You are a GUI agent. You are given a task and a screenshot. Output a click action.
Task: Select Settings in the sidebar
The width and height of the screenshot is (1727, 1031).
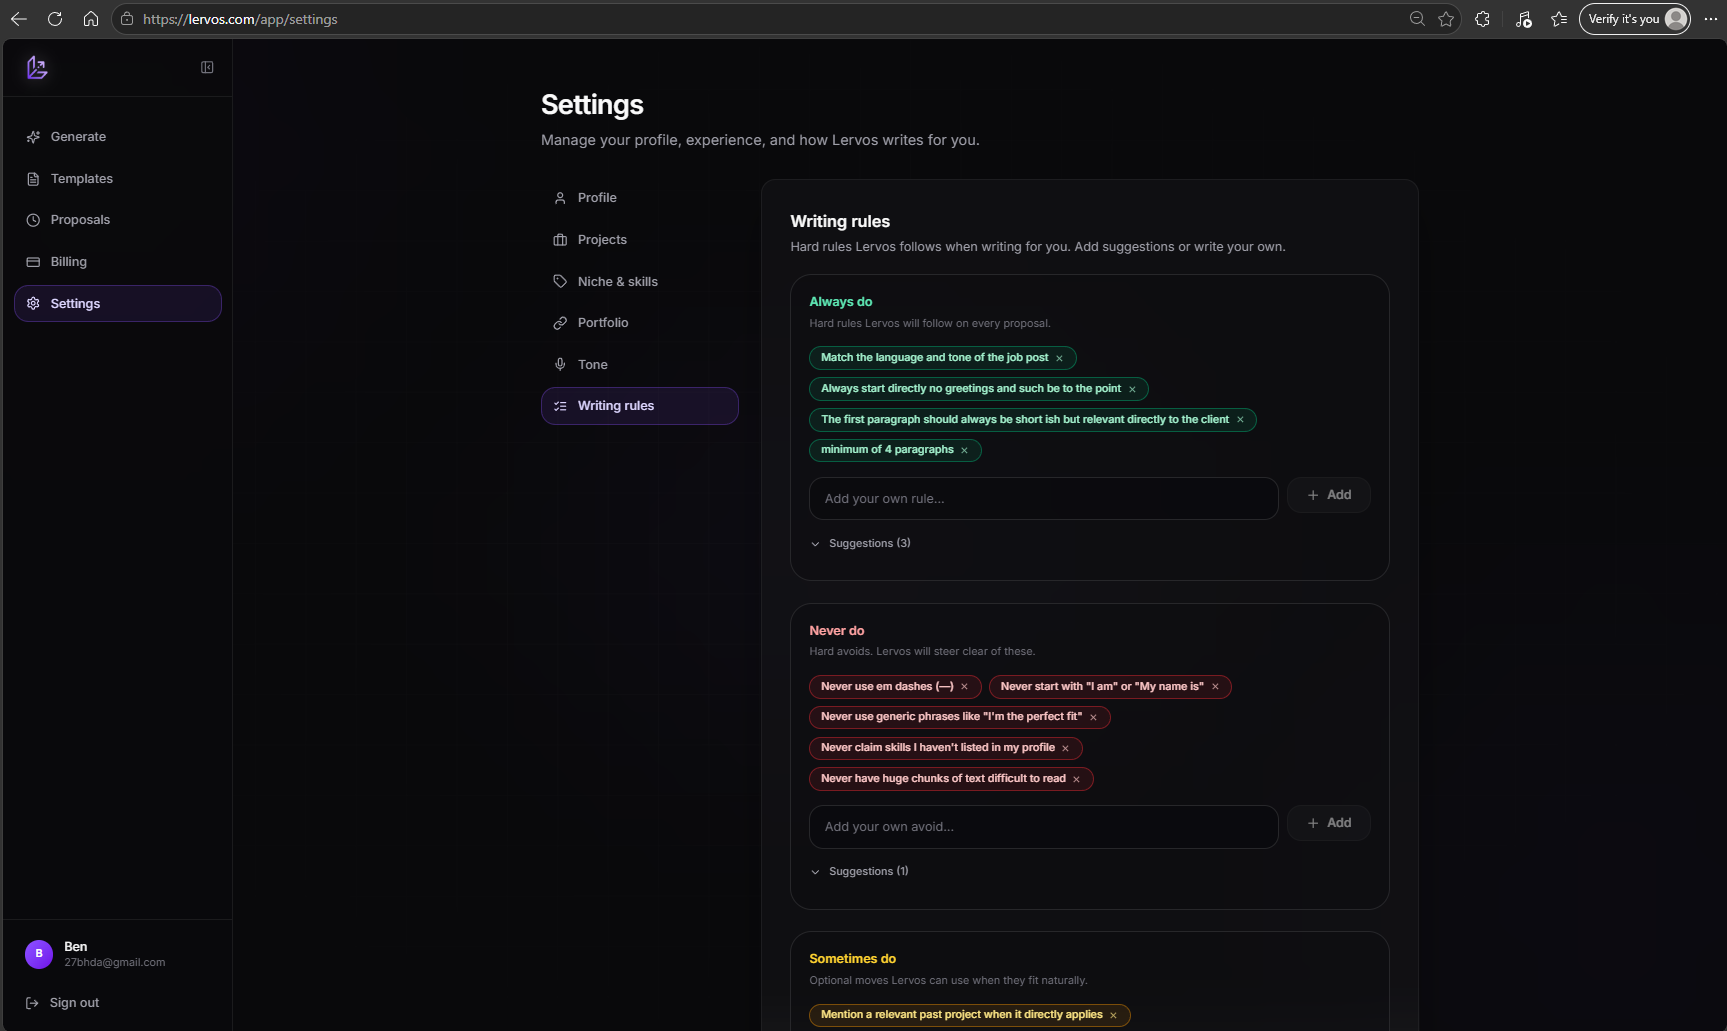[x=118, y=303]
